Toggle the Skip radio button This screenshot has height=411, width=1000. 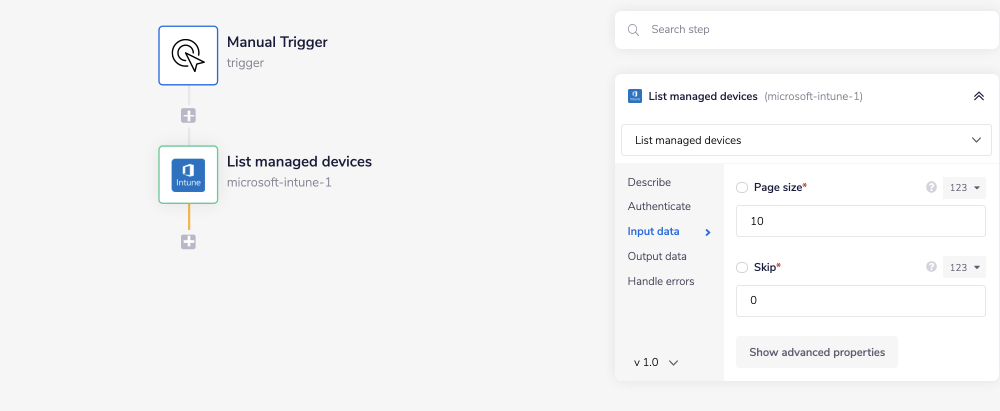click(x=742, y=267)
